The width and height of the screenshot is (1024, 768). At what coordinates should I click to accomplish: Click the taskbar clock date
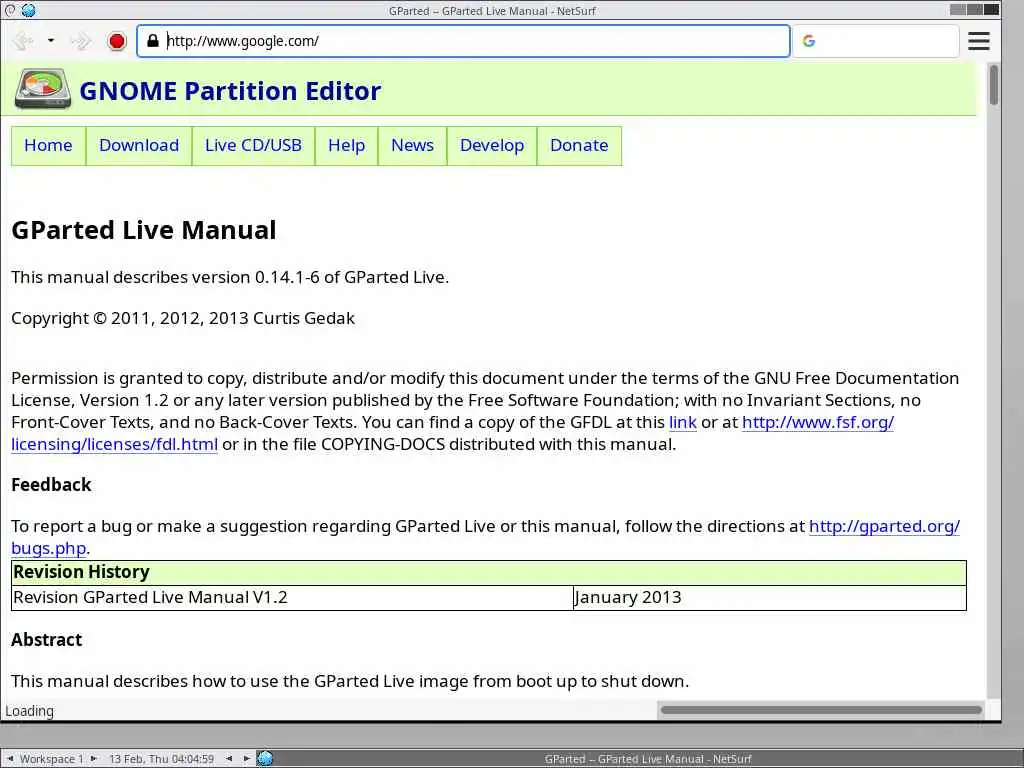(x=161, y=759)
